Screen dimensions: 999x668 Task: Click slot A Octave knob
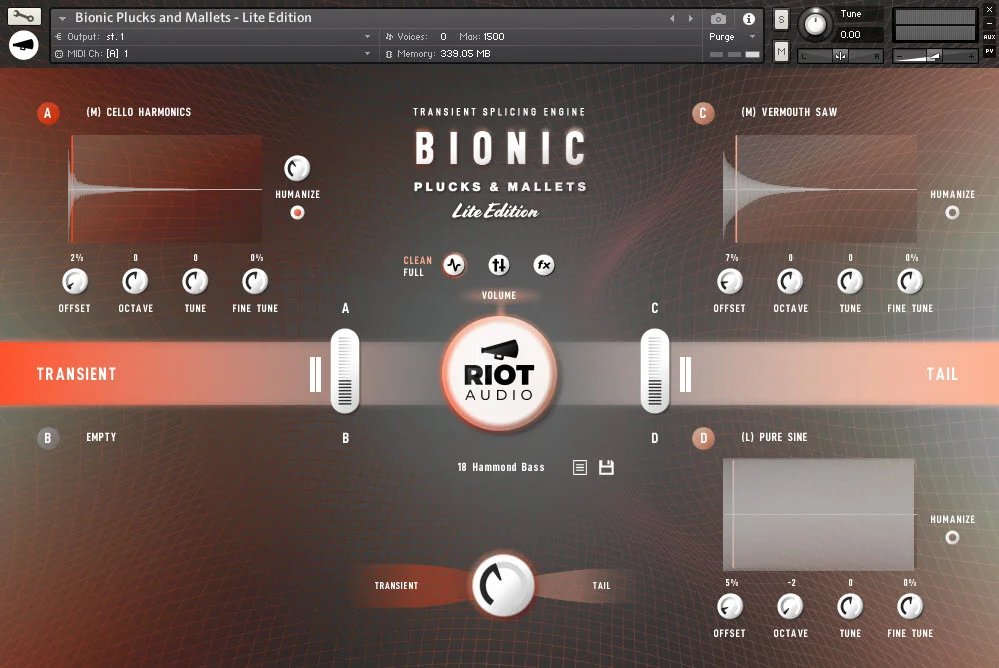point(135,282)
